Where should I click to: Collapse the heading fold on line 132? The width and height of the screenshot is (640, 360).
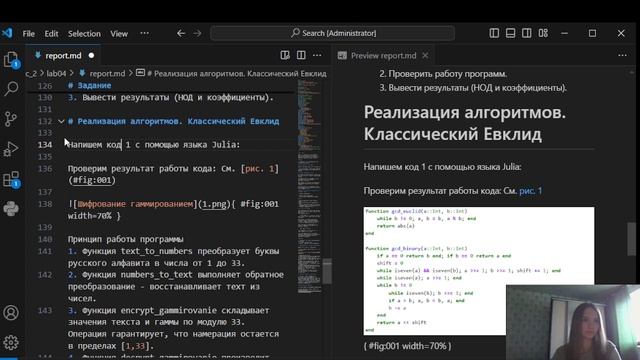pyautogui.click(x=61, y=121)
